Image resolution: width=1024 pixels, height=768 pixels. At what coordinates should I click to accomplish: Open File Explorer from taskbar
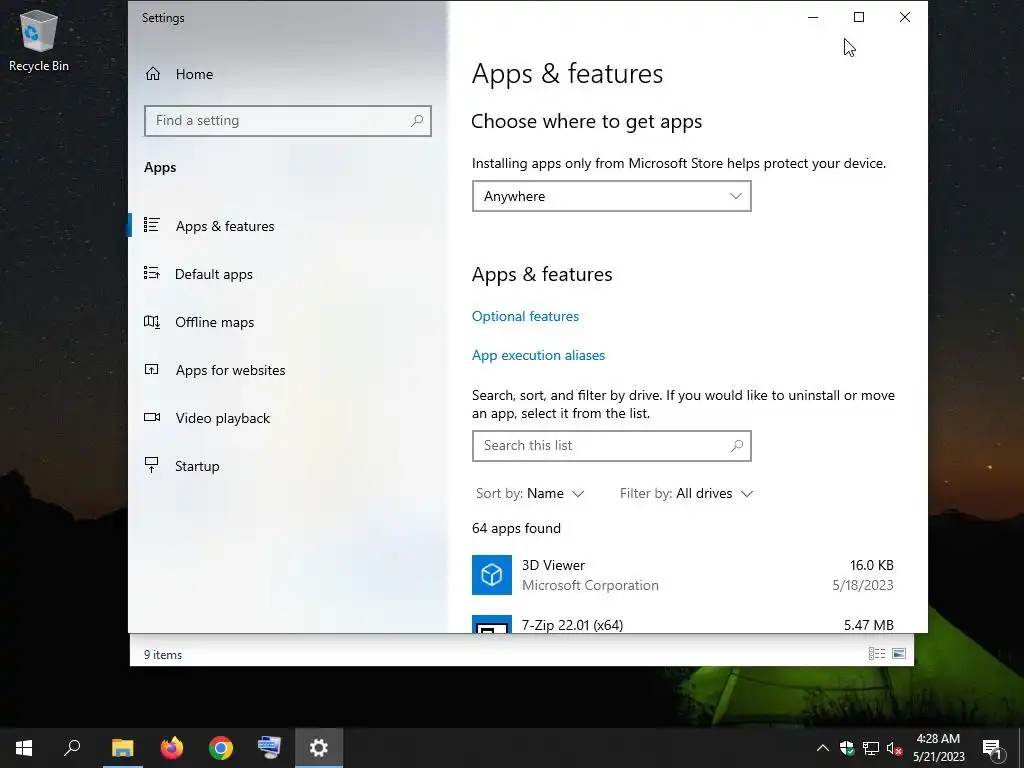[x=122, y=748]
